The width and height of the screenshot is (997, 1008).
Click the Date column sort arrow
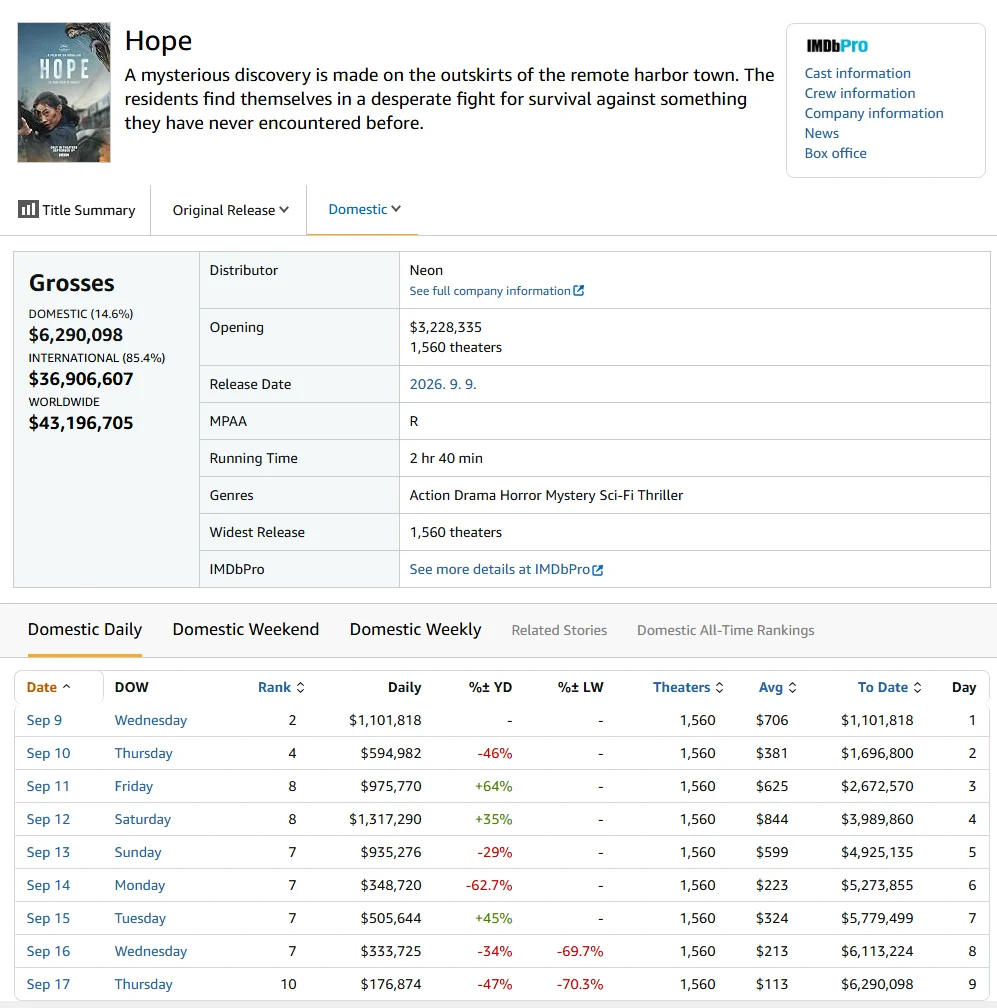[66, 687]
